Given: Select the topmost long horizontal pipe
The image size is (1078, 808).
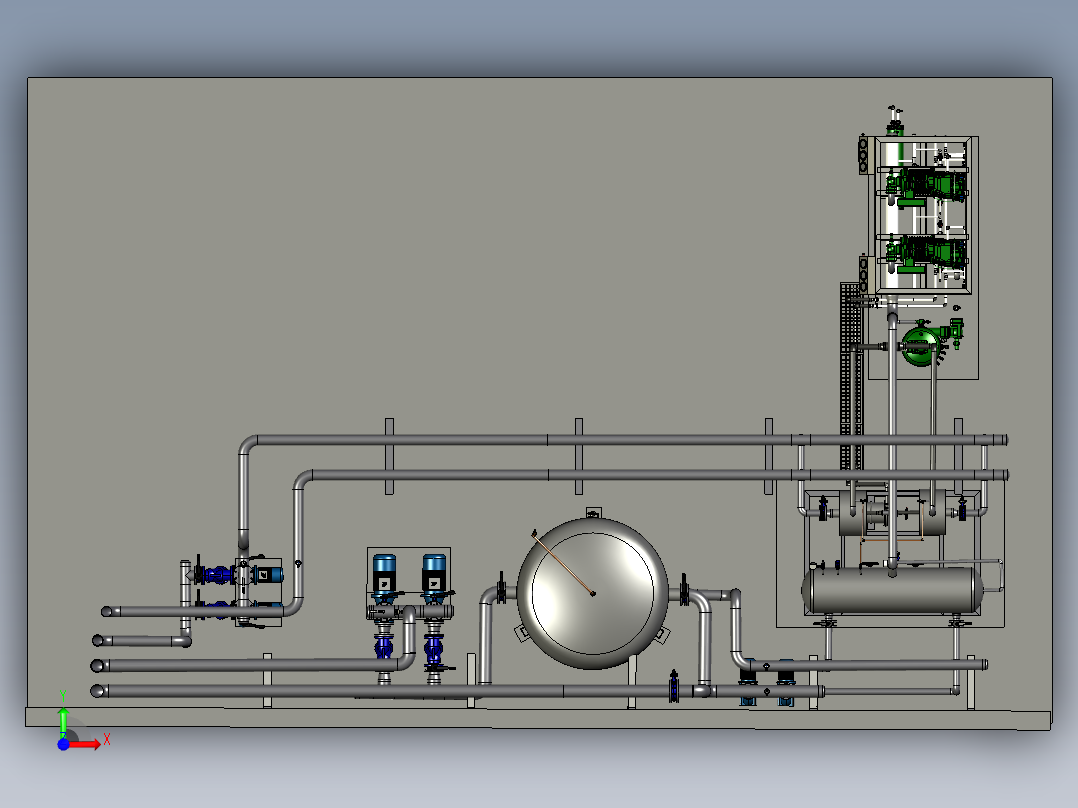Looking at the screenshot, I should [626, 439].
